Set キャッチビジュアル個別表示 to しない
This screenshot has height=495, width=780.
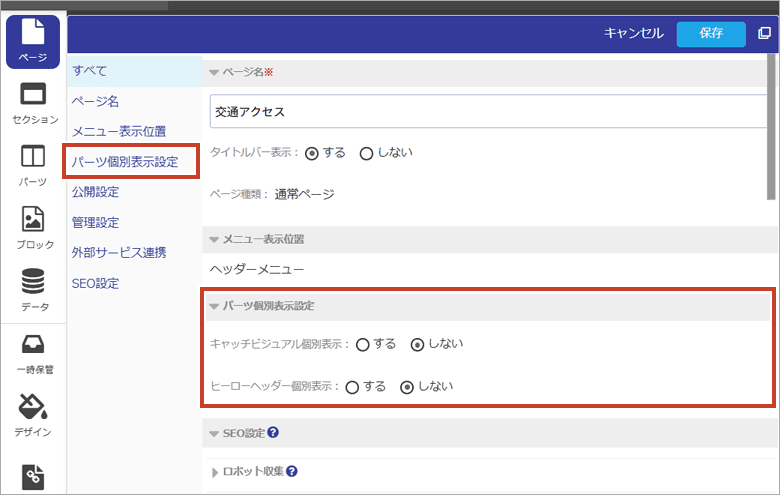(x=417, y=344)
